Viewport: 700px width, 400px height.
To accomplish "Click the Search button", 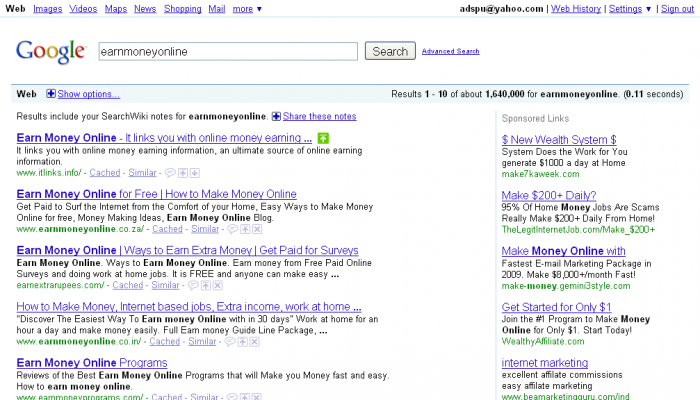I will coord(390,51).
